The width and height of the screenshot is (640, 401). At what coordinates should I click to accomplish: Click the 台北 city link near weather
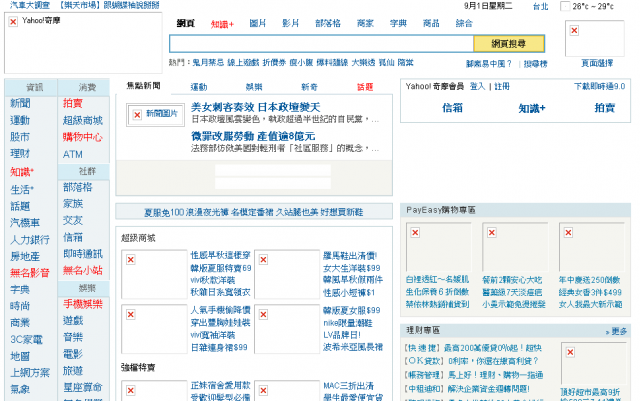point(540,7)
